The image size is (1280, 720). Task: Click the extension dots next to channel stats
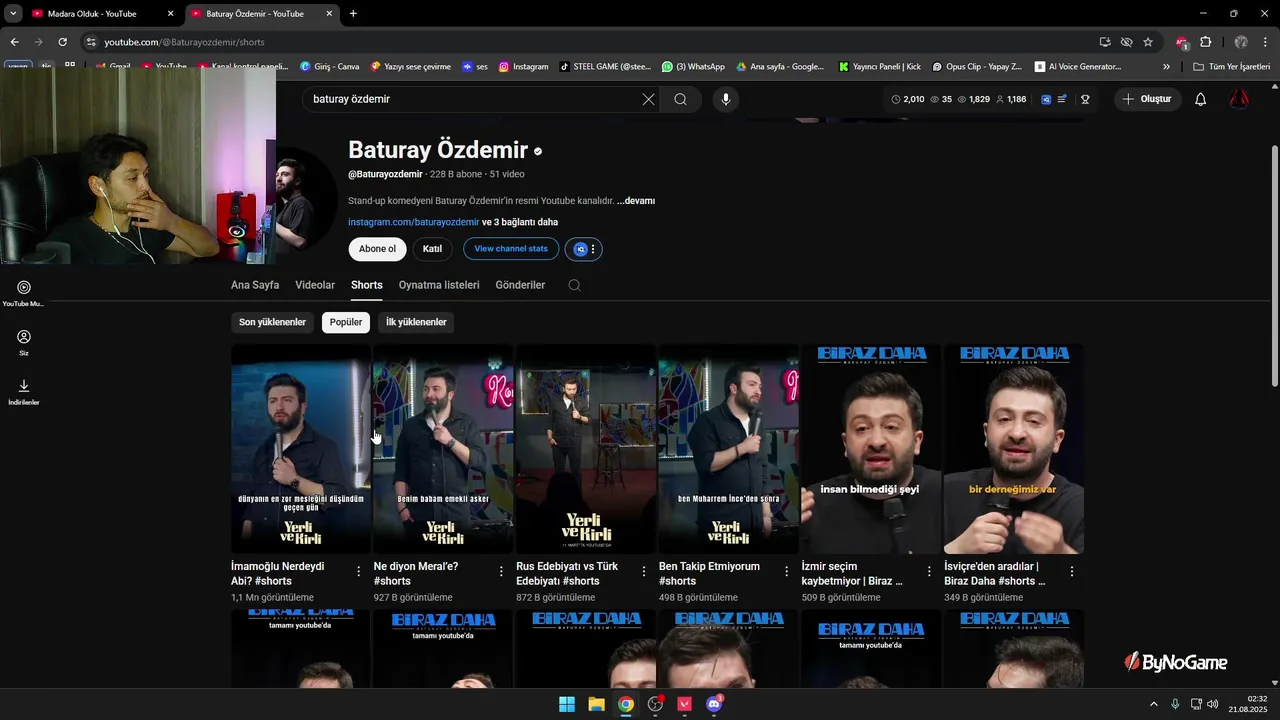coord(593,249)
